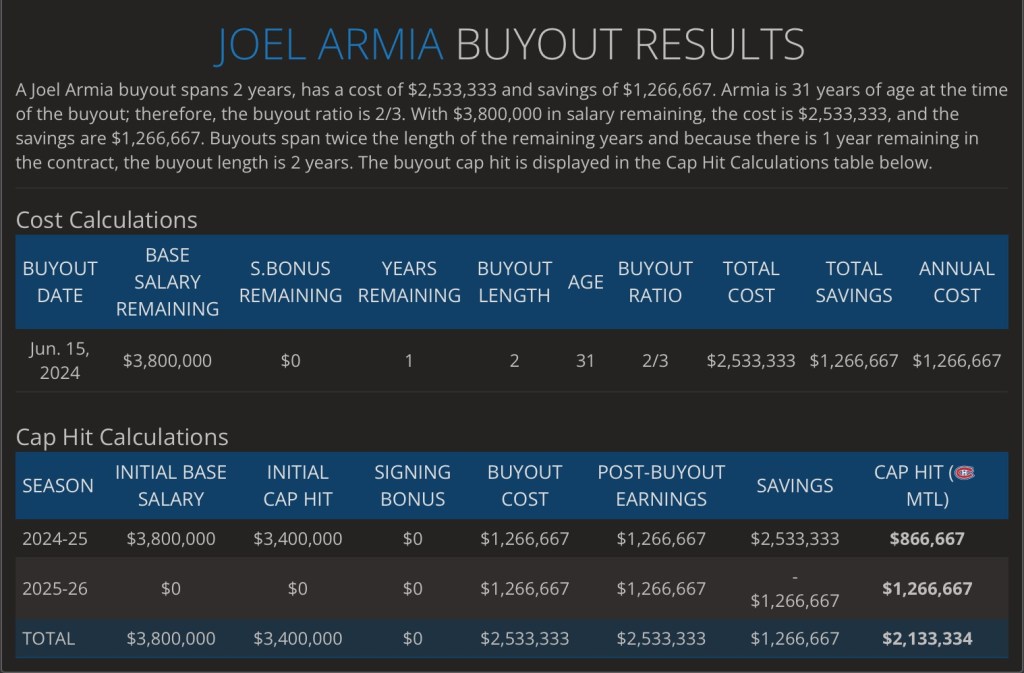The image size is (1024, 673).
Task: Click the Annual Cost column header
Action: point(956,282)
